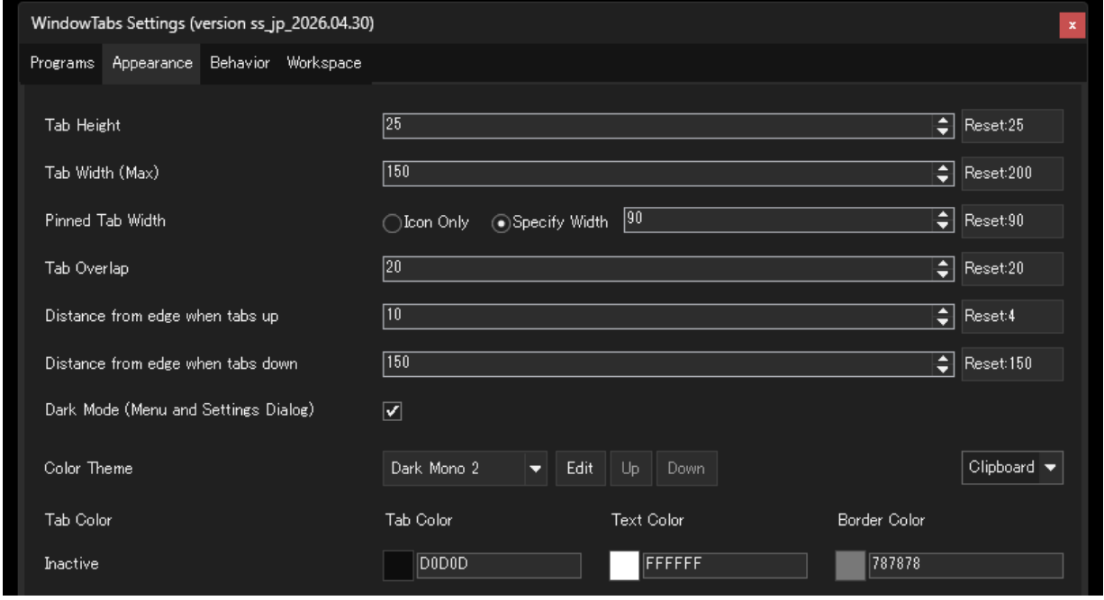Increase Pinned Tab Width value
Screen dimensions: 1104x600
pos(943,215)
